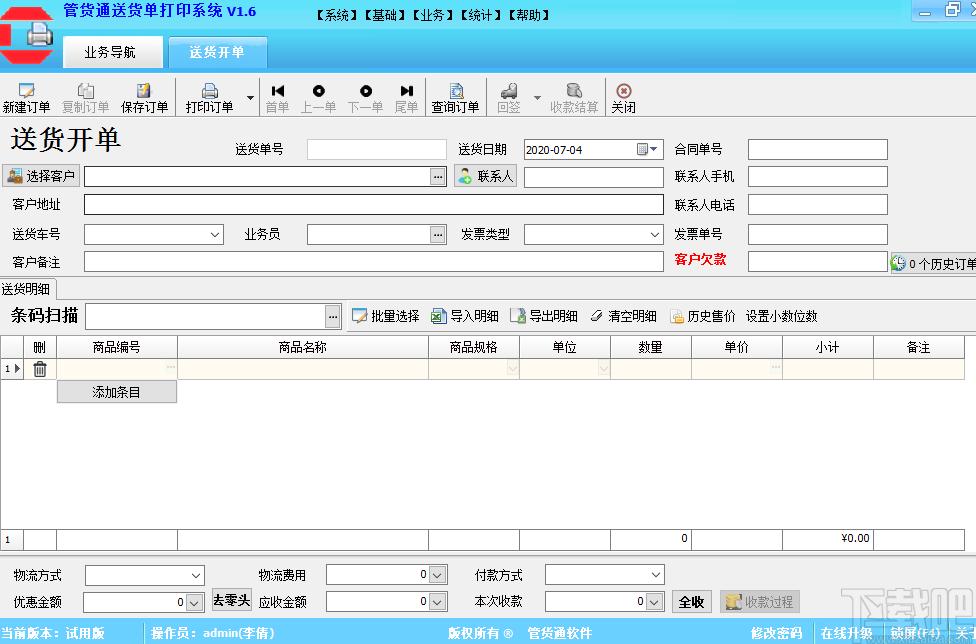Click the trash icon in row 1
This screenshot has width=976, height=644.
40,369
